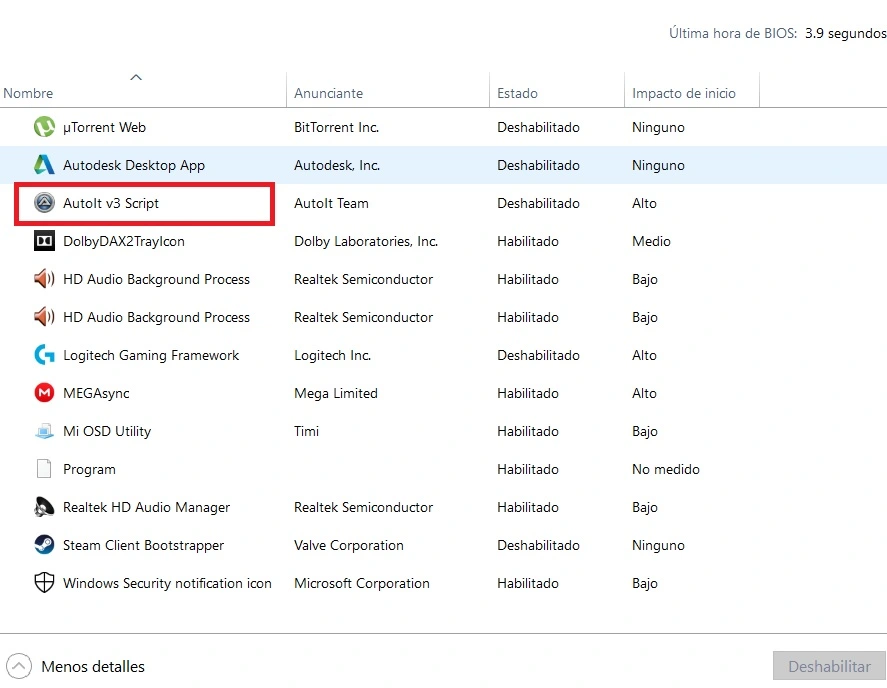Click Menos detalles text link
This screenshot has height=688, width=887.
click(92, 666)
